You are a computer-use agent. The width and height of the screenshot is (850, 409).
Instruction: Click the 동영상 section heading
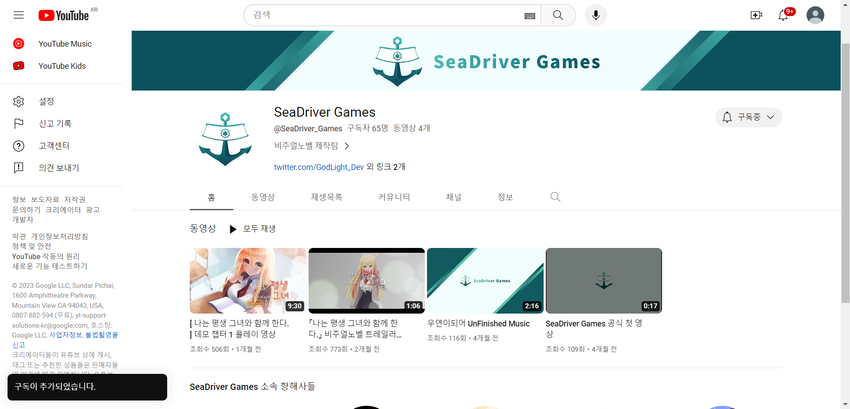(203, 229)
